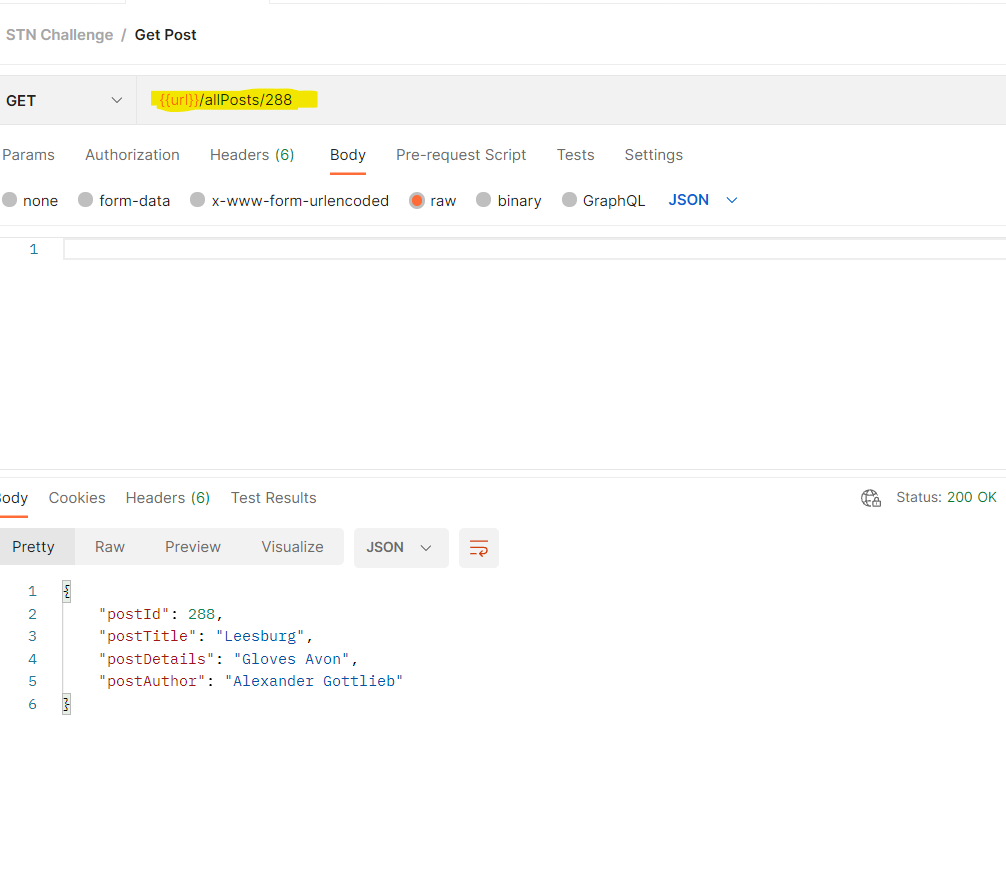This screenshot has width=1006, height=878.
Task: Click the Status: 200 OK indicator
Action: 946,497
